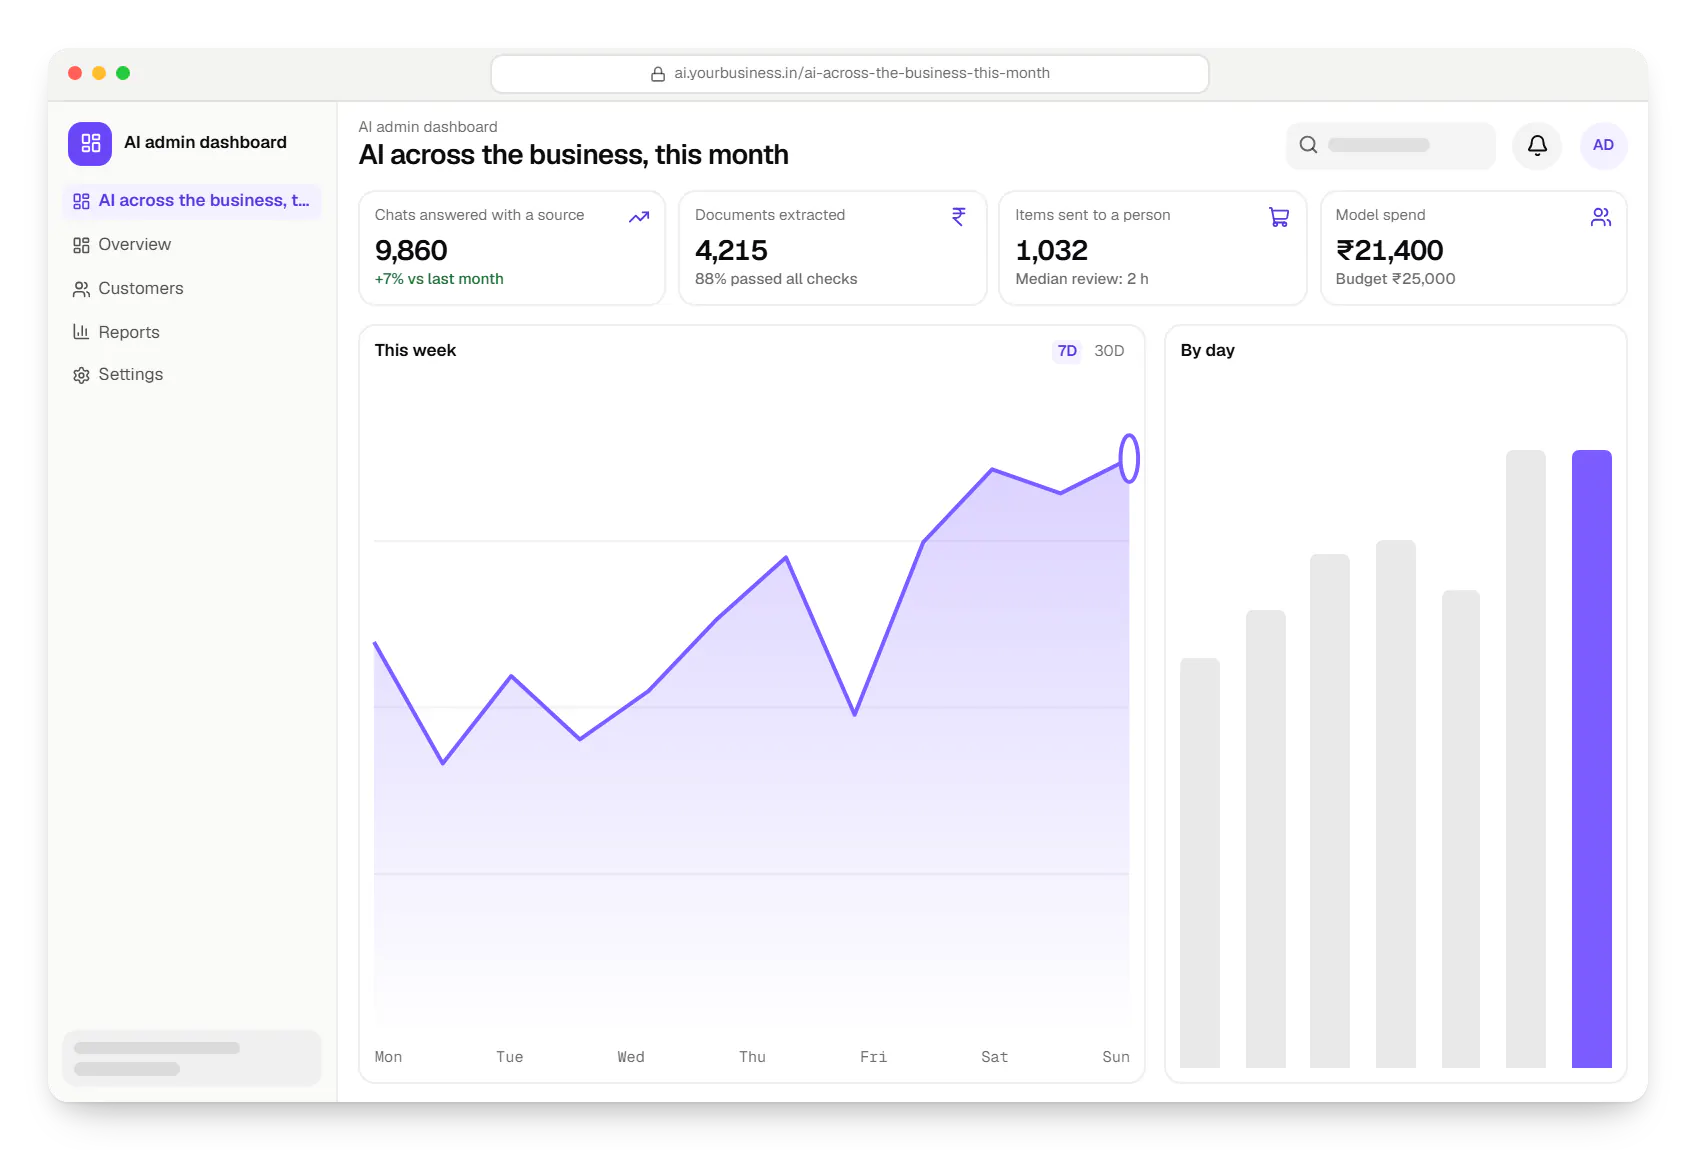Click '+7% vs last month' text
Image resolution: width=1696 pixels, height=1150 pixels.
click(439, 279)
